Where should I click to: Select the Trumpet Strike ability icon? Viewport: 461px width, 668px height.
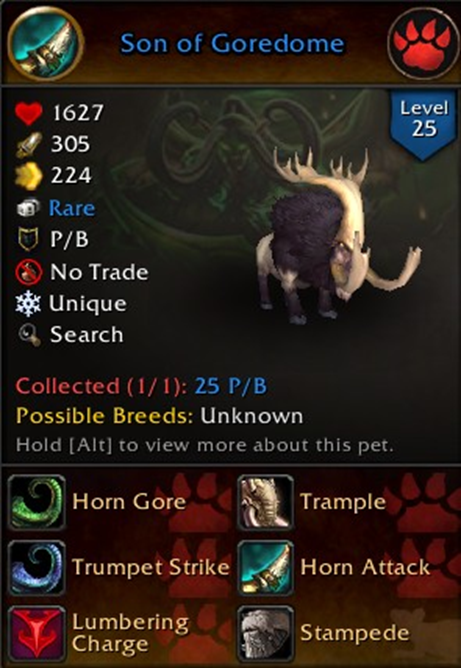(37, 568)
